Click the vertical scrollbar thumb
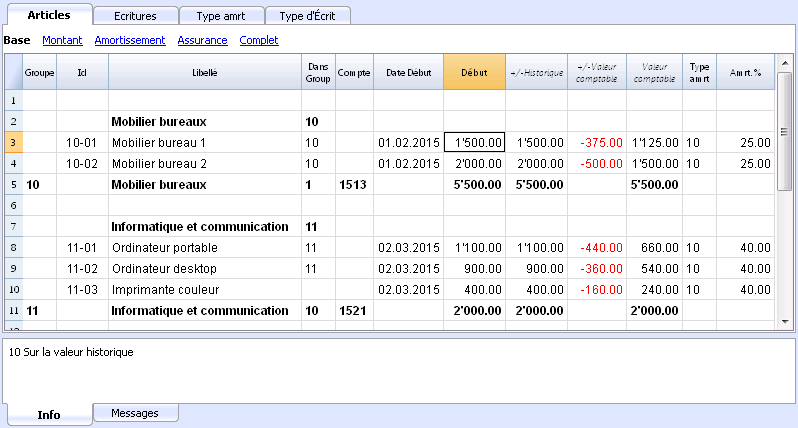Image resolution: width=798 pixels, height=428 pixels. click(x=785, y=131)
